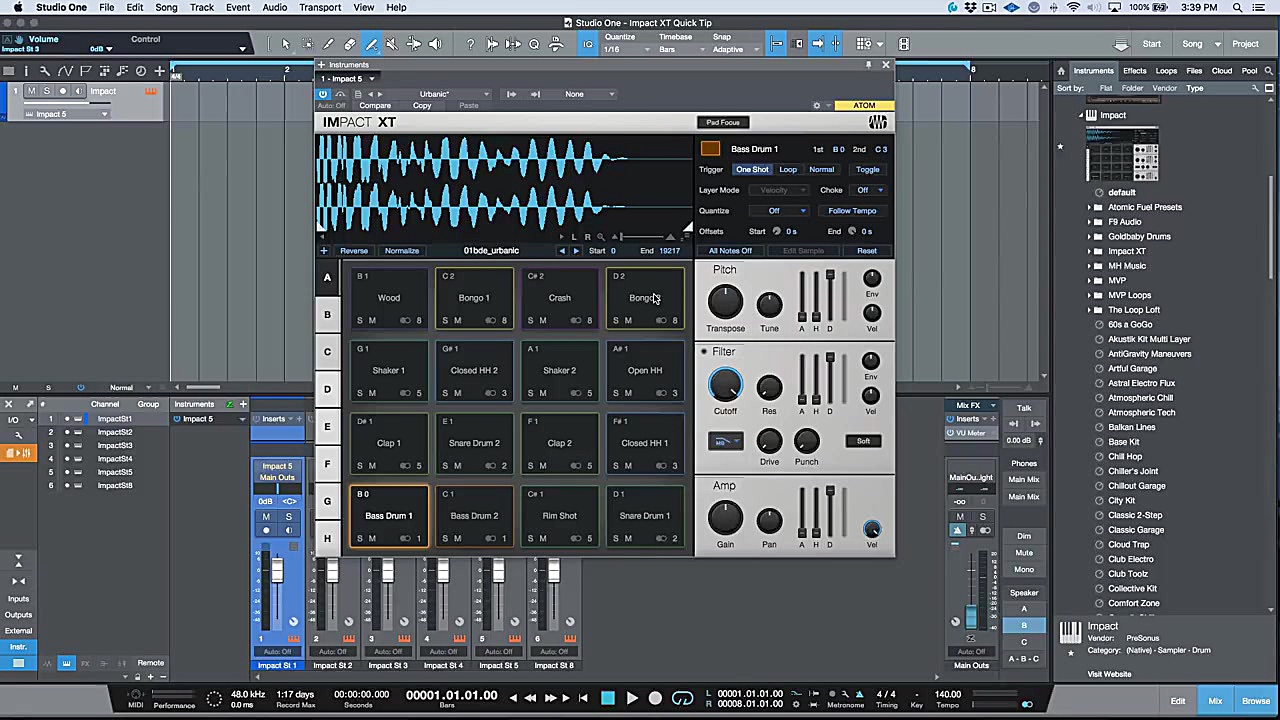Click the Instr. button in console sidebar
Screen dimensions: 1280x720
point(18,647)
